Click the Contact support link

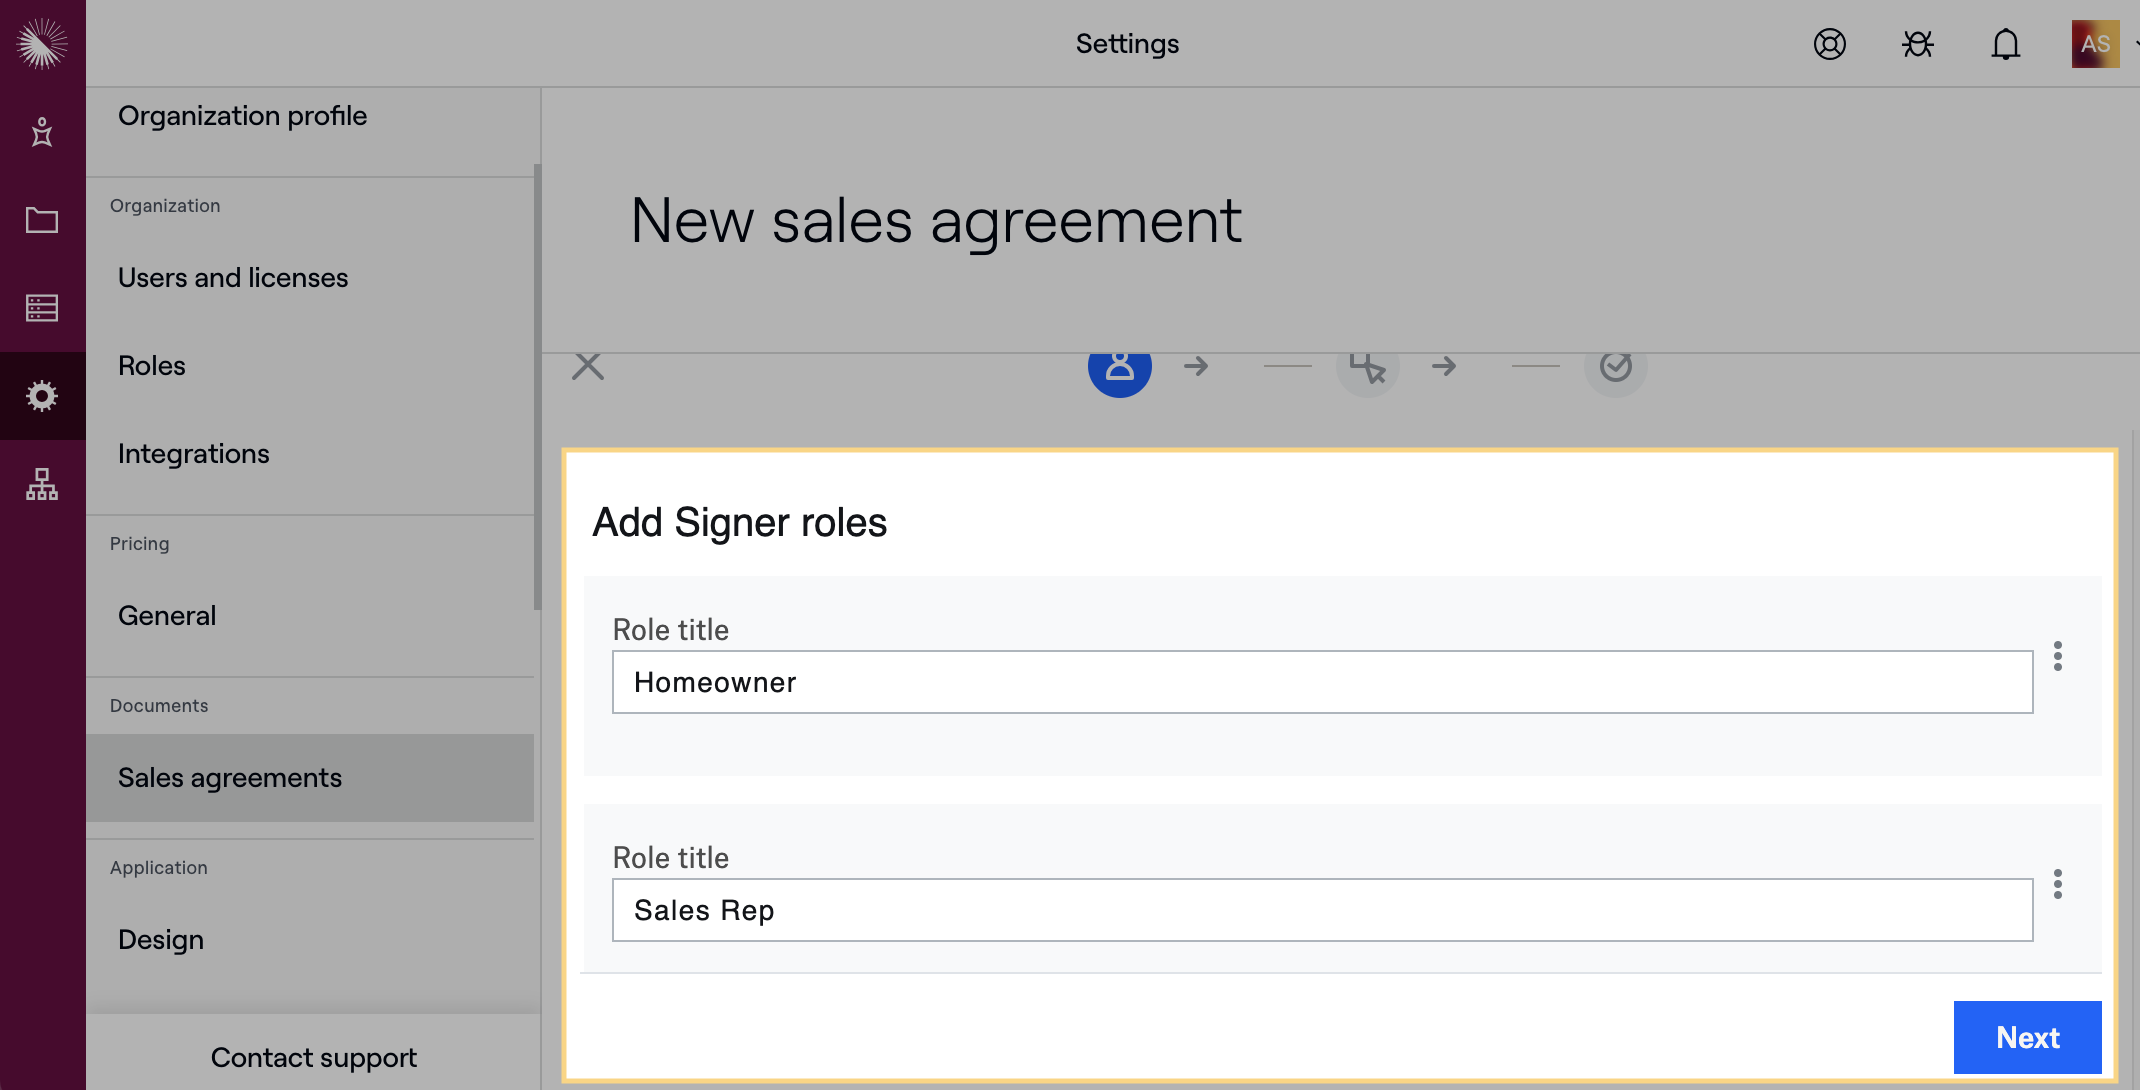pos(313,1058)
